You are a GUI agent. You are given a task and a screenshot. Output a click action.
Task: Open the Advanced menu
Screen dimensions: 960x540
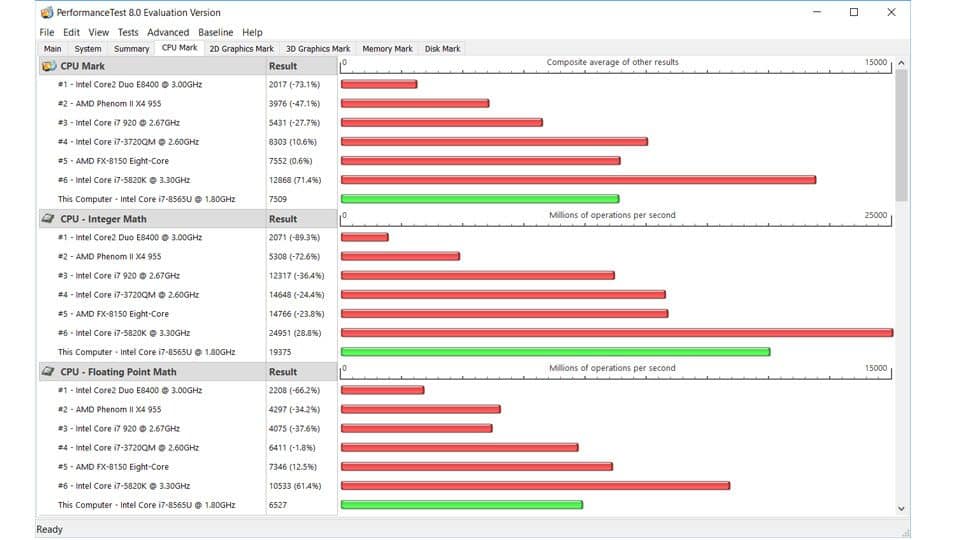point(168,32)
